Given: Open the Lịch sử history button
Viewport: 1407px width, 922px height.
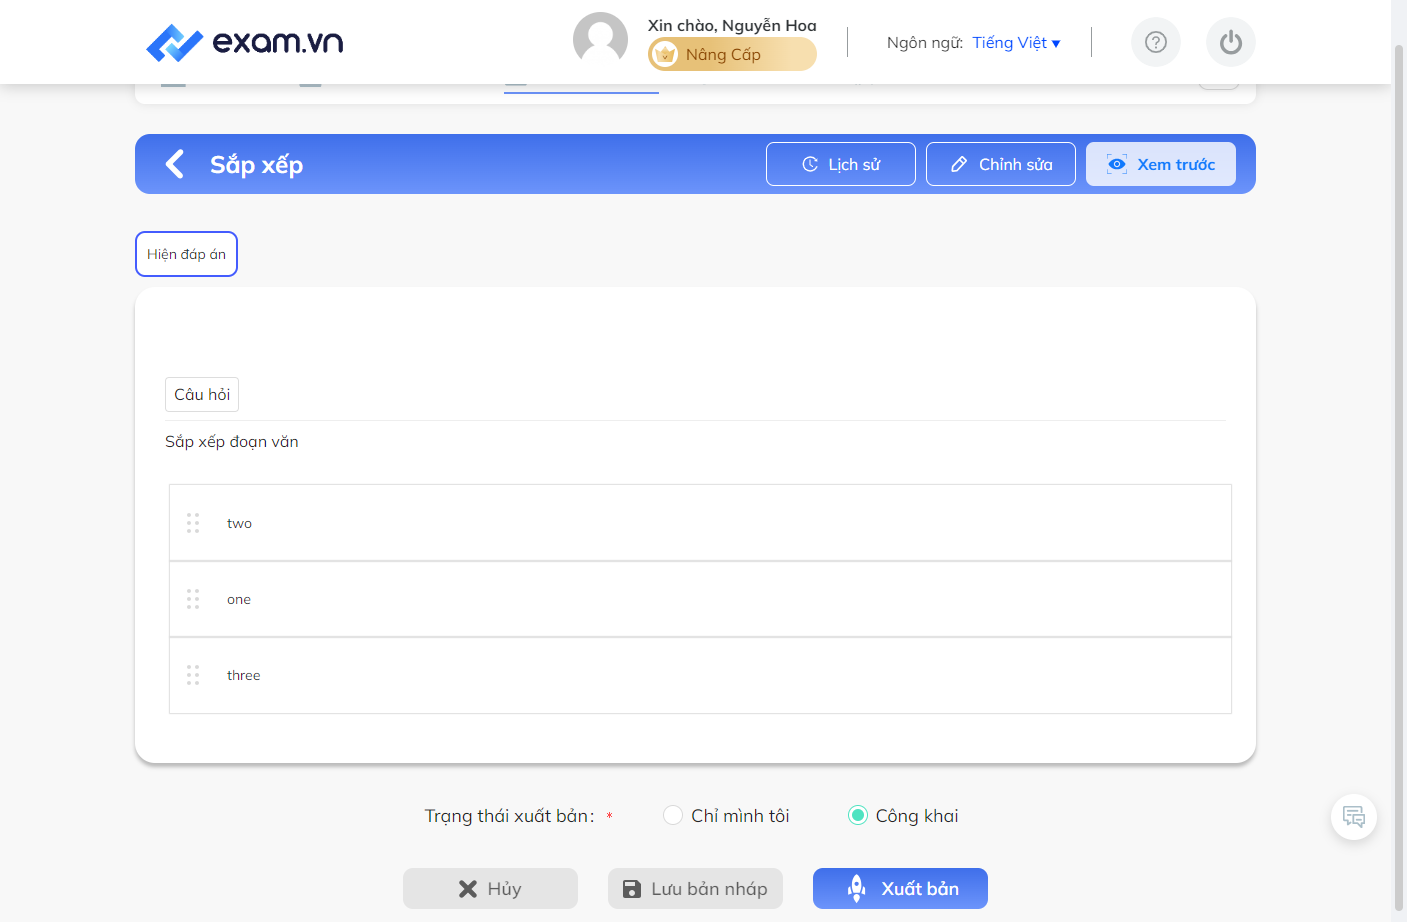Looking at the screenshot, I should pyautogui.click(x=841, y=164).
